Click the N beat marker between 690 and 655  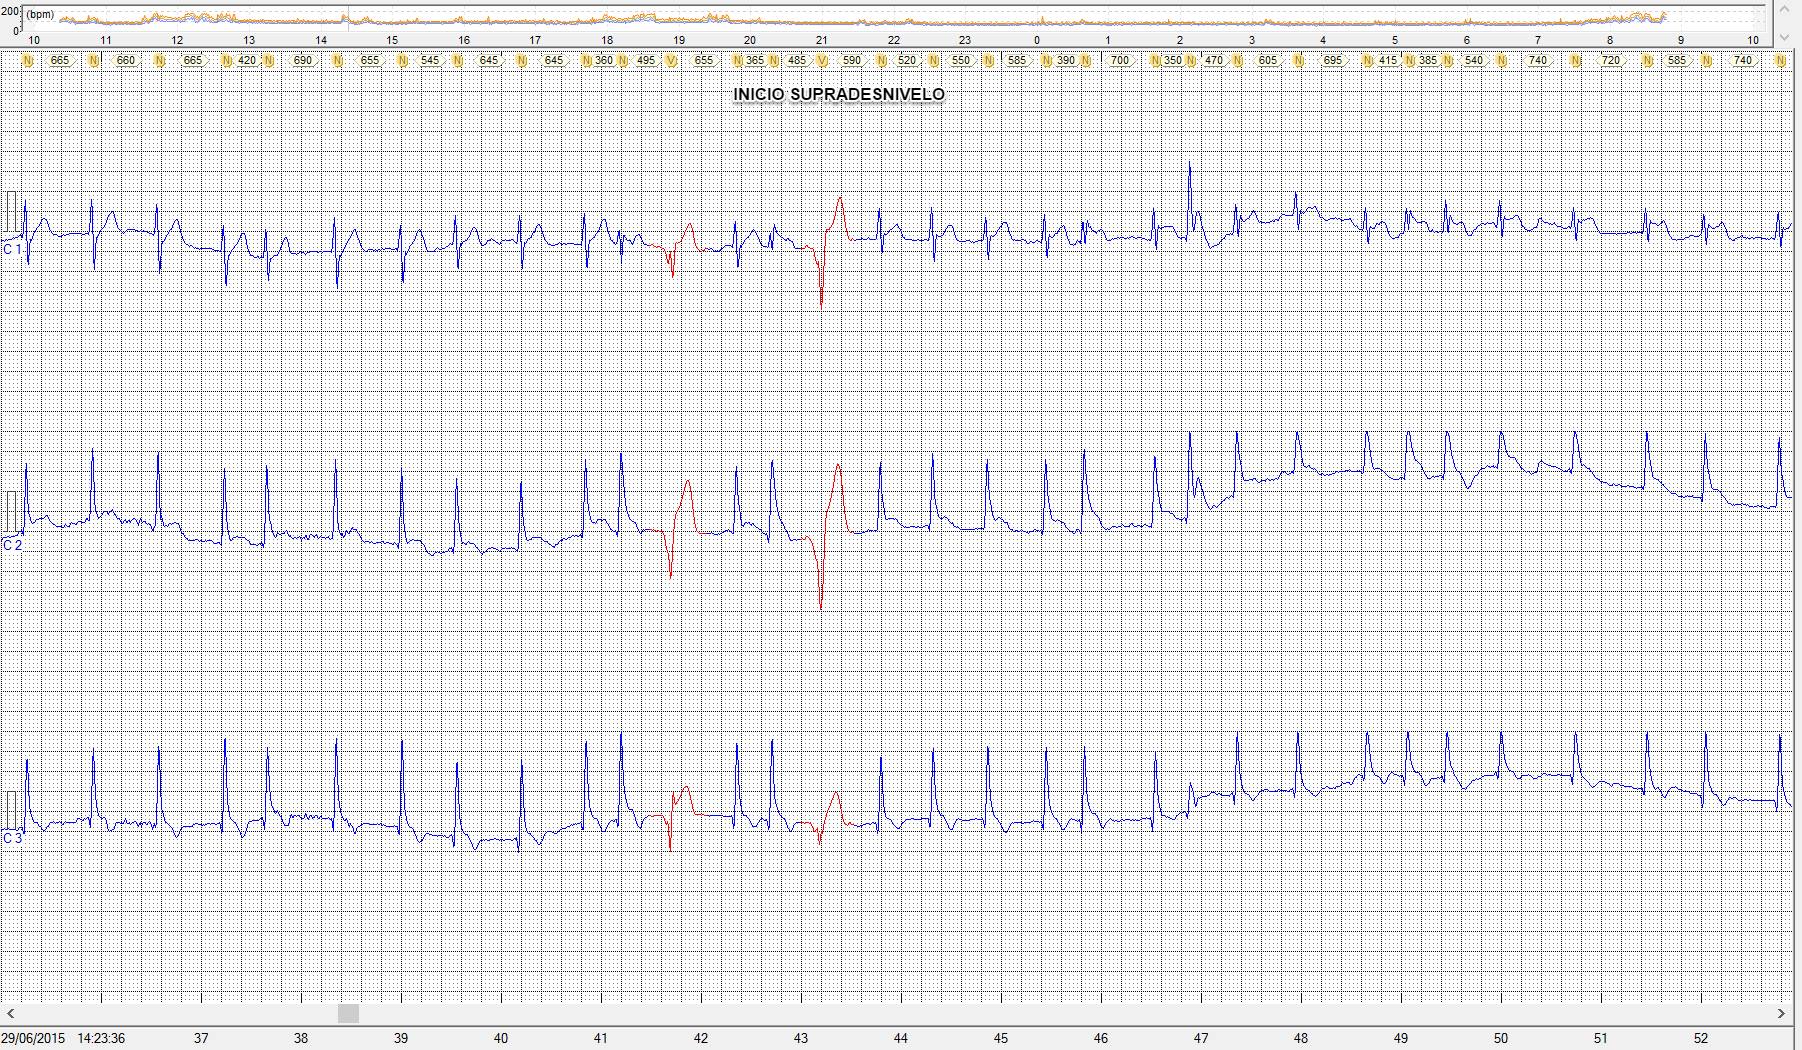click(x=337, y=60)
